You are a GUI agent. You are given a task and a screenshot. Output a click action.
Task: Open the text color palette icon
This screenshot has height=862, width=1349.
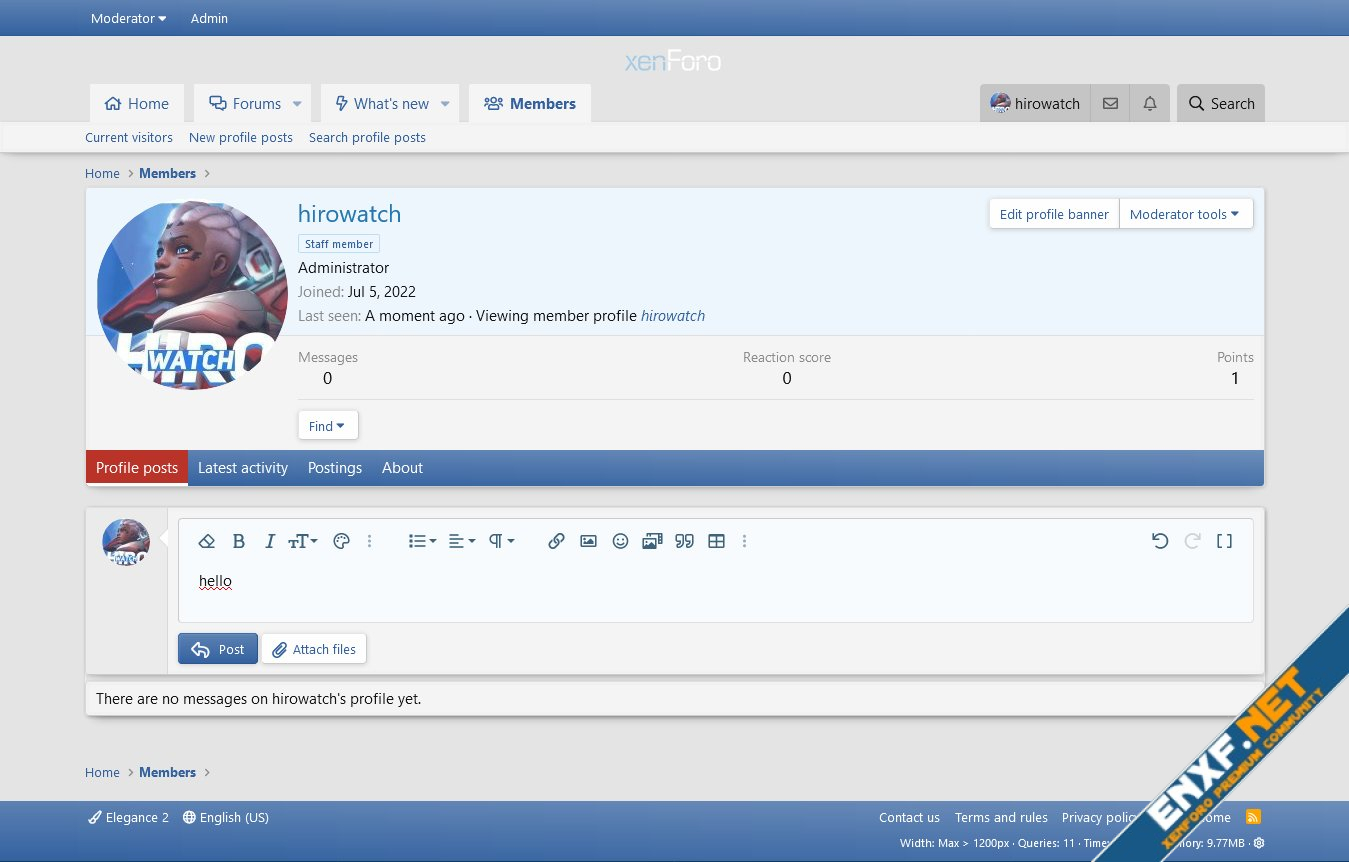pos(341,541)
